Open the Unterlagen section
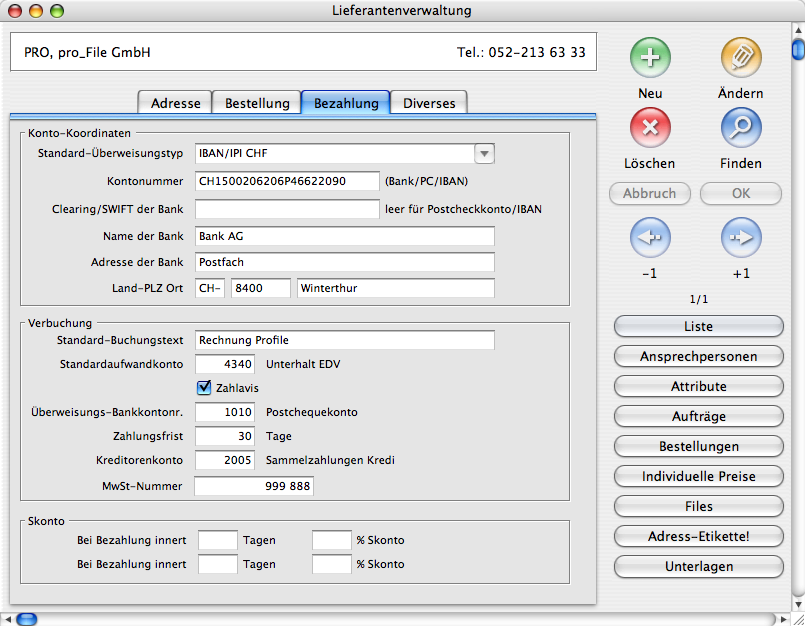This screenshot has width=805, height=626. (698, 567)
